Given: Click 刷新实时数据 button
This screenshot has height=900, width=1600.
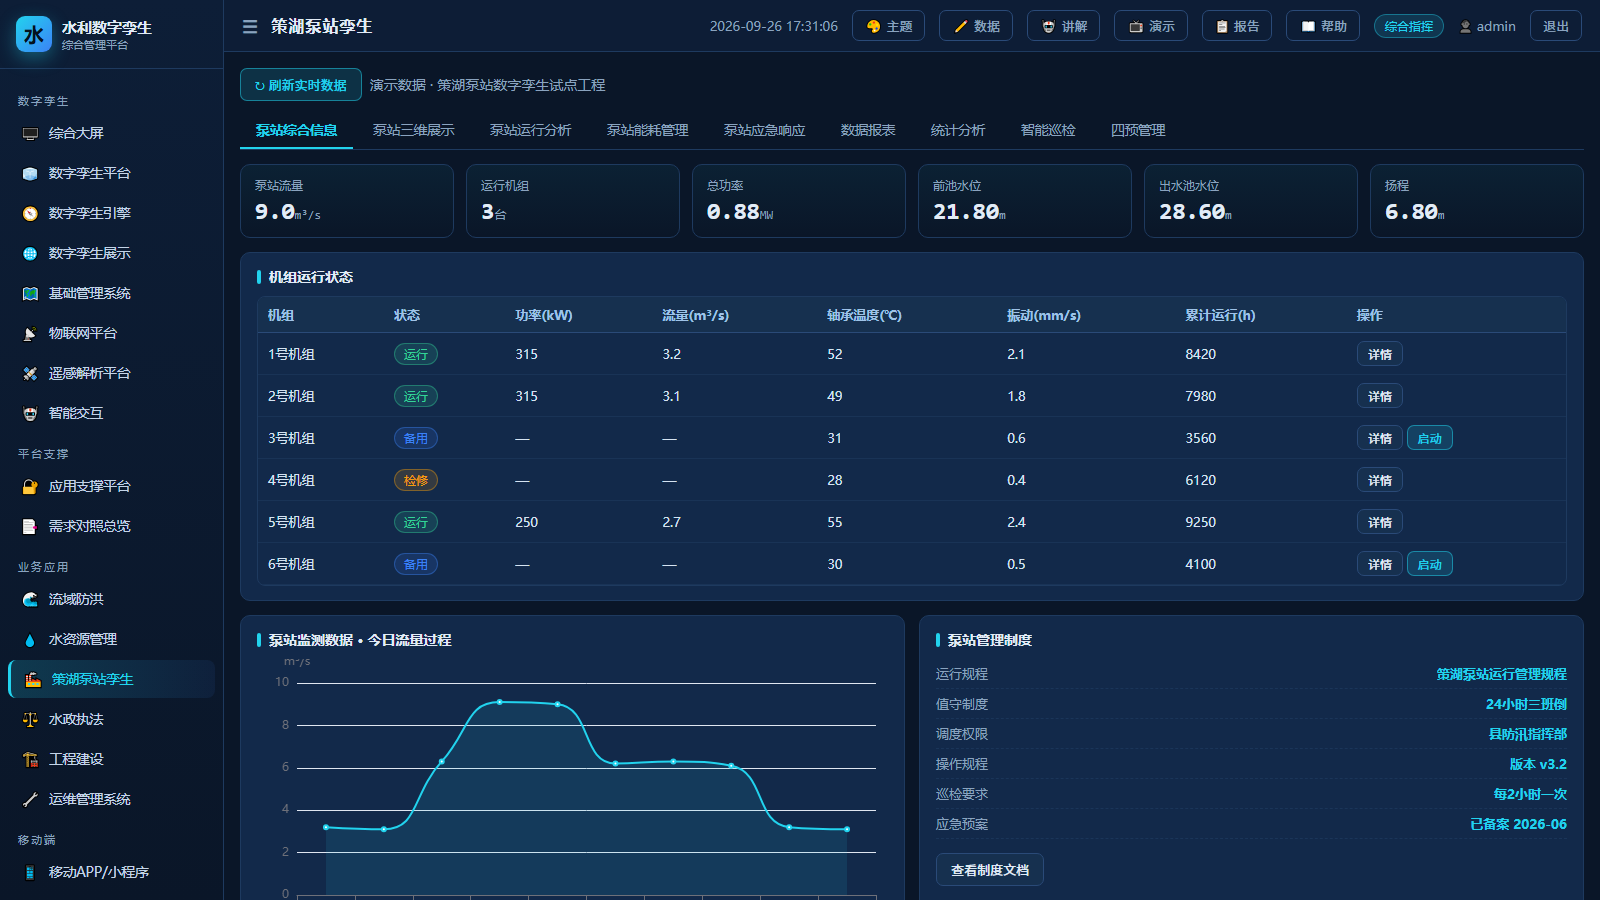Looking at the screenshot, I should coord(301,85).
